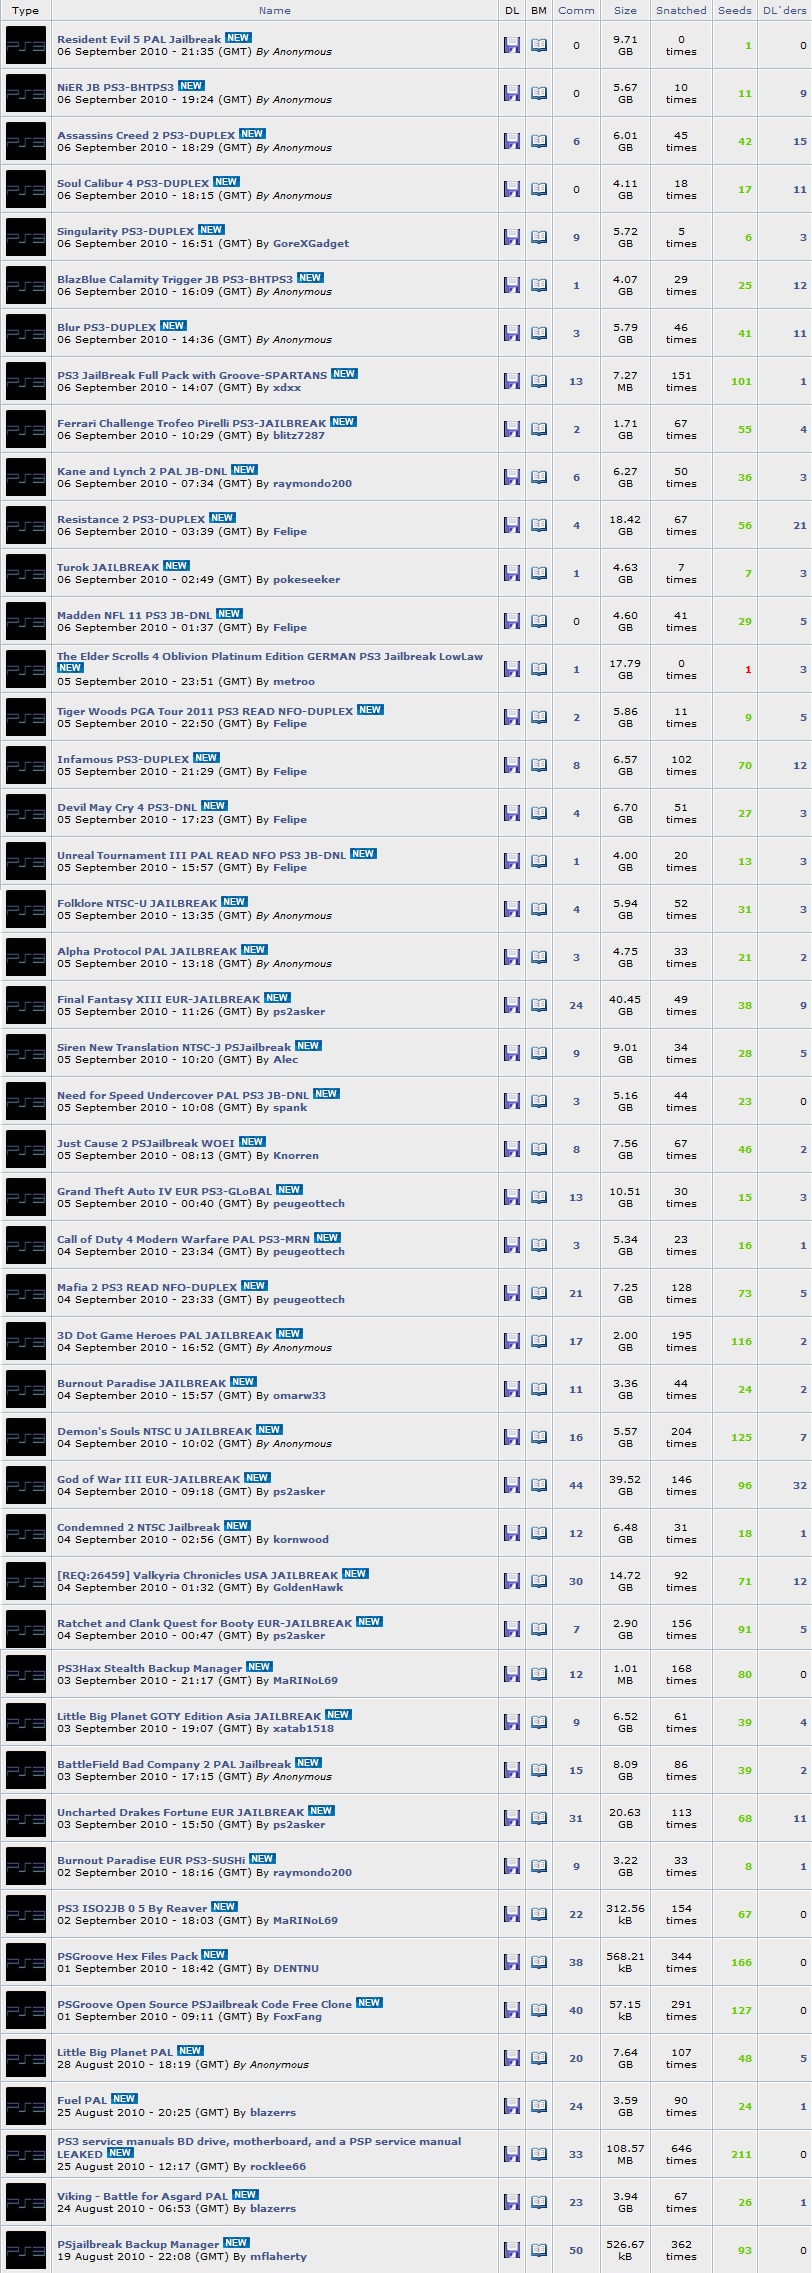Open PS3 service manuals LEAKED torrent page
The image size is (812, 2273).
tap(259, 2147)
